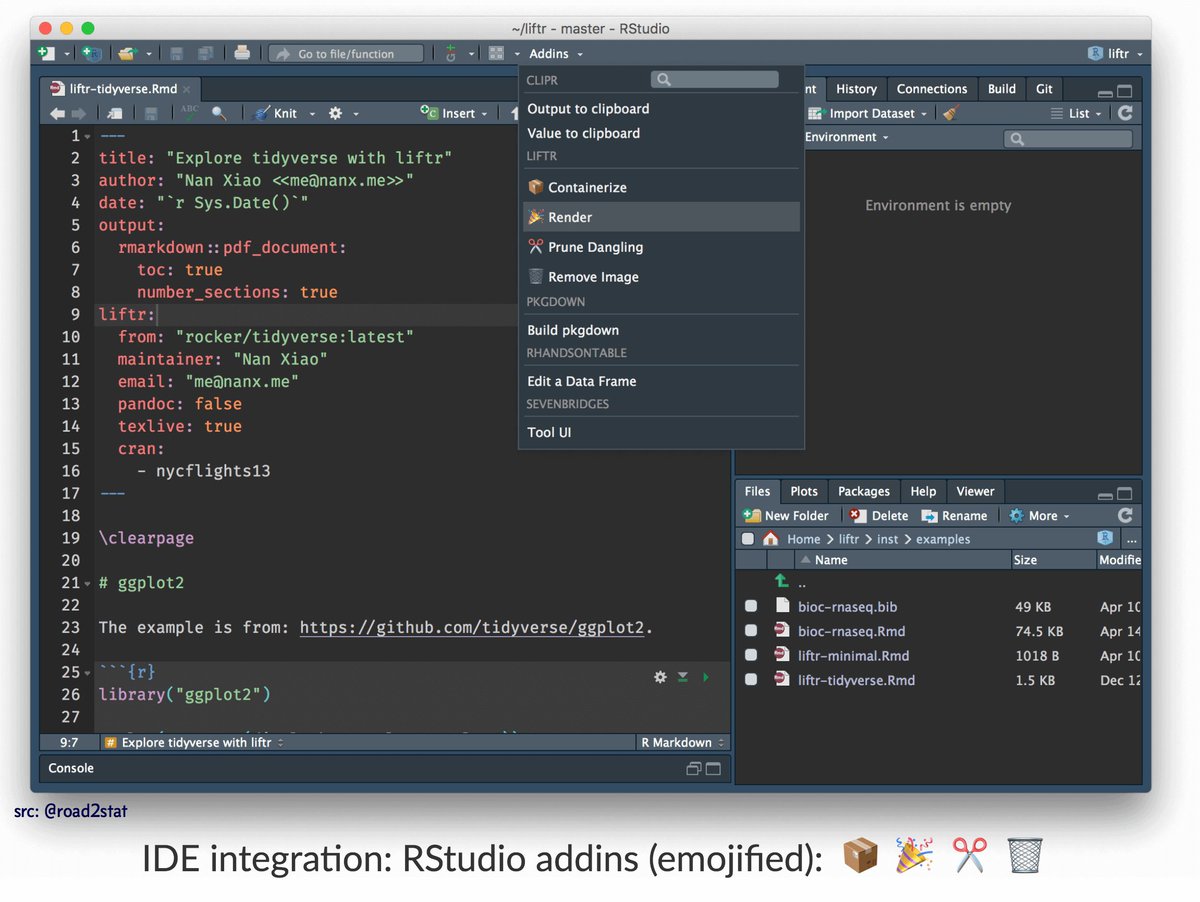Click the spell check ABC icon
Viewport: 1200px width, 902px height.
click(x=190, y=113)
